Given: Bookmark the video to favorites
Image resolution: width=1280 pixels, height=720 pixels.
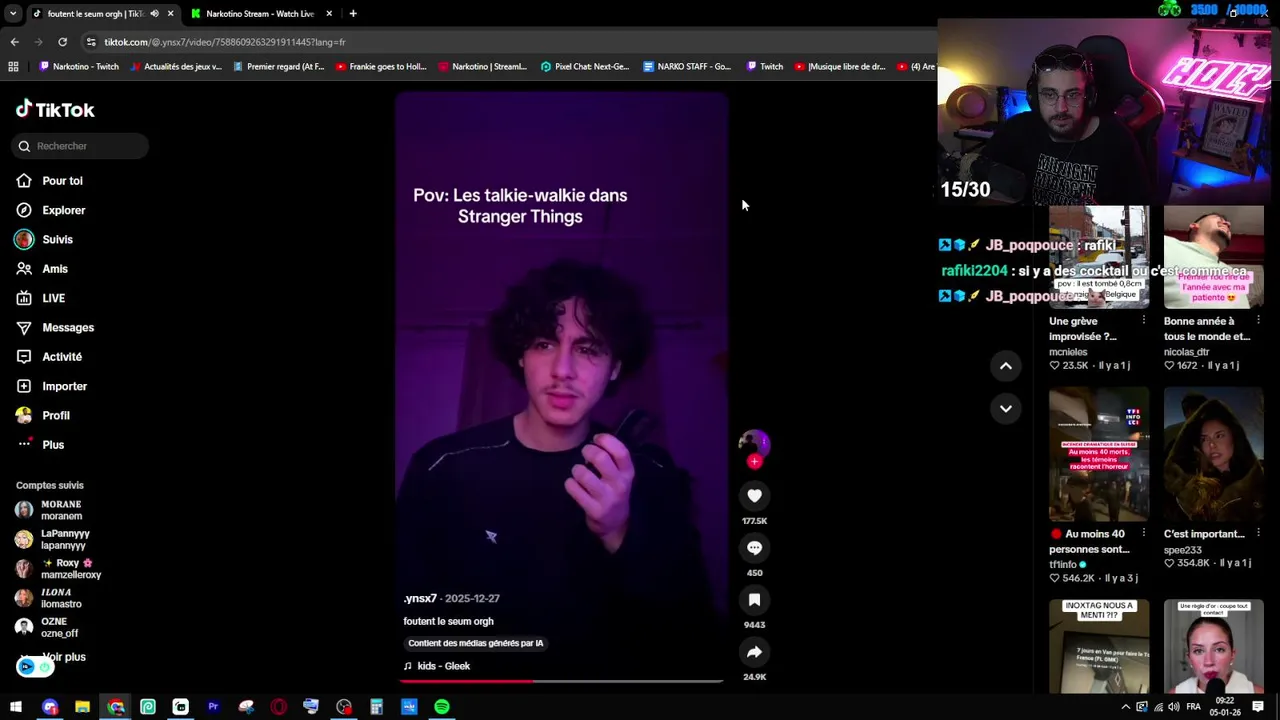Looking at the screenshot, I should (754, 599).
